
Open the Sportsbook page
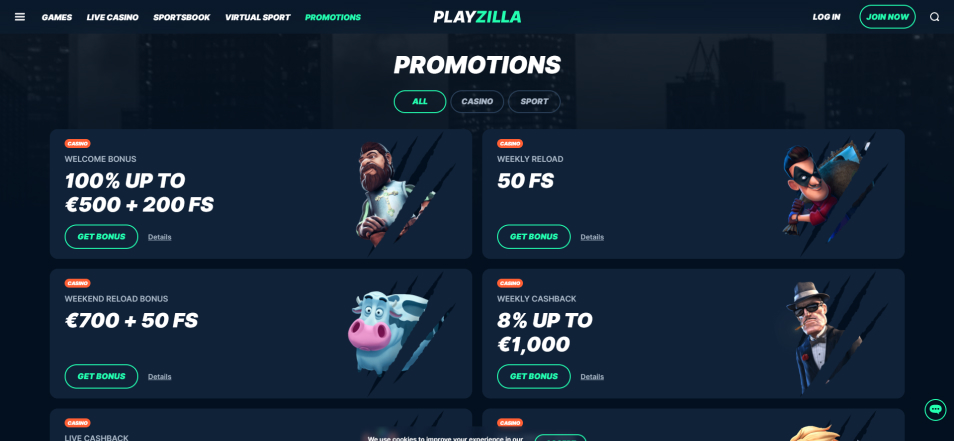click(181, 17)
